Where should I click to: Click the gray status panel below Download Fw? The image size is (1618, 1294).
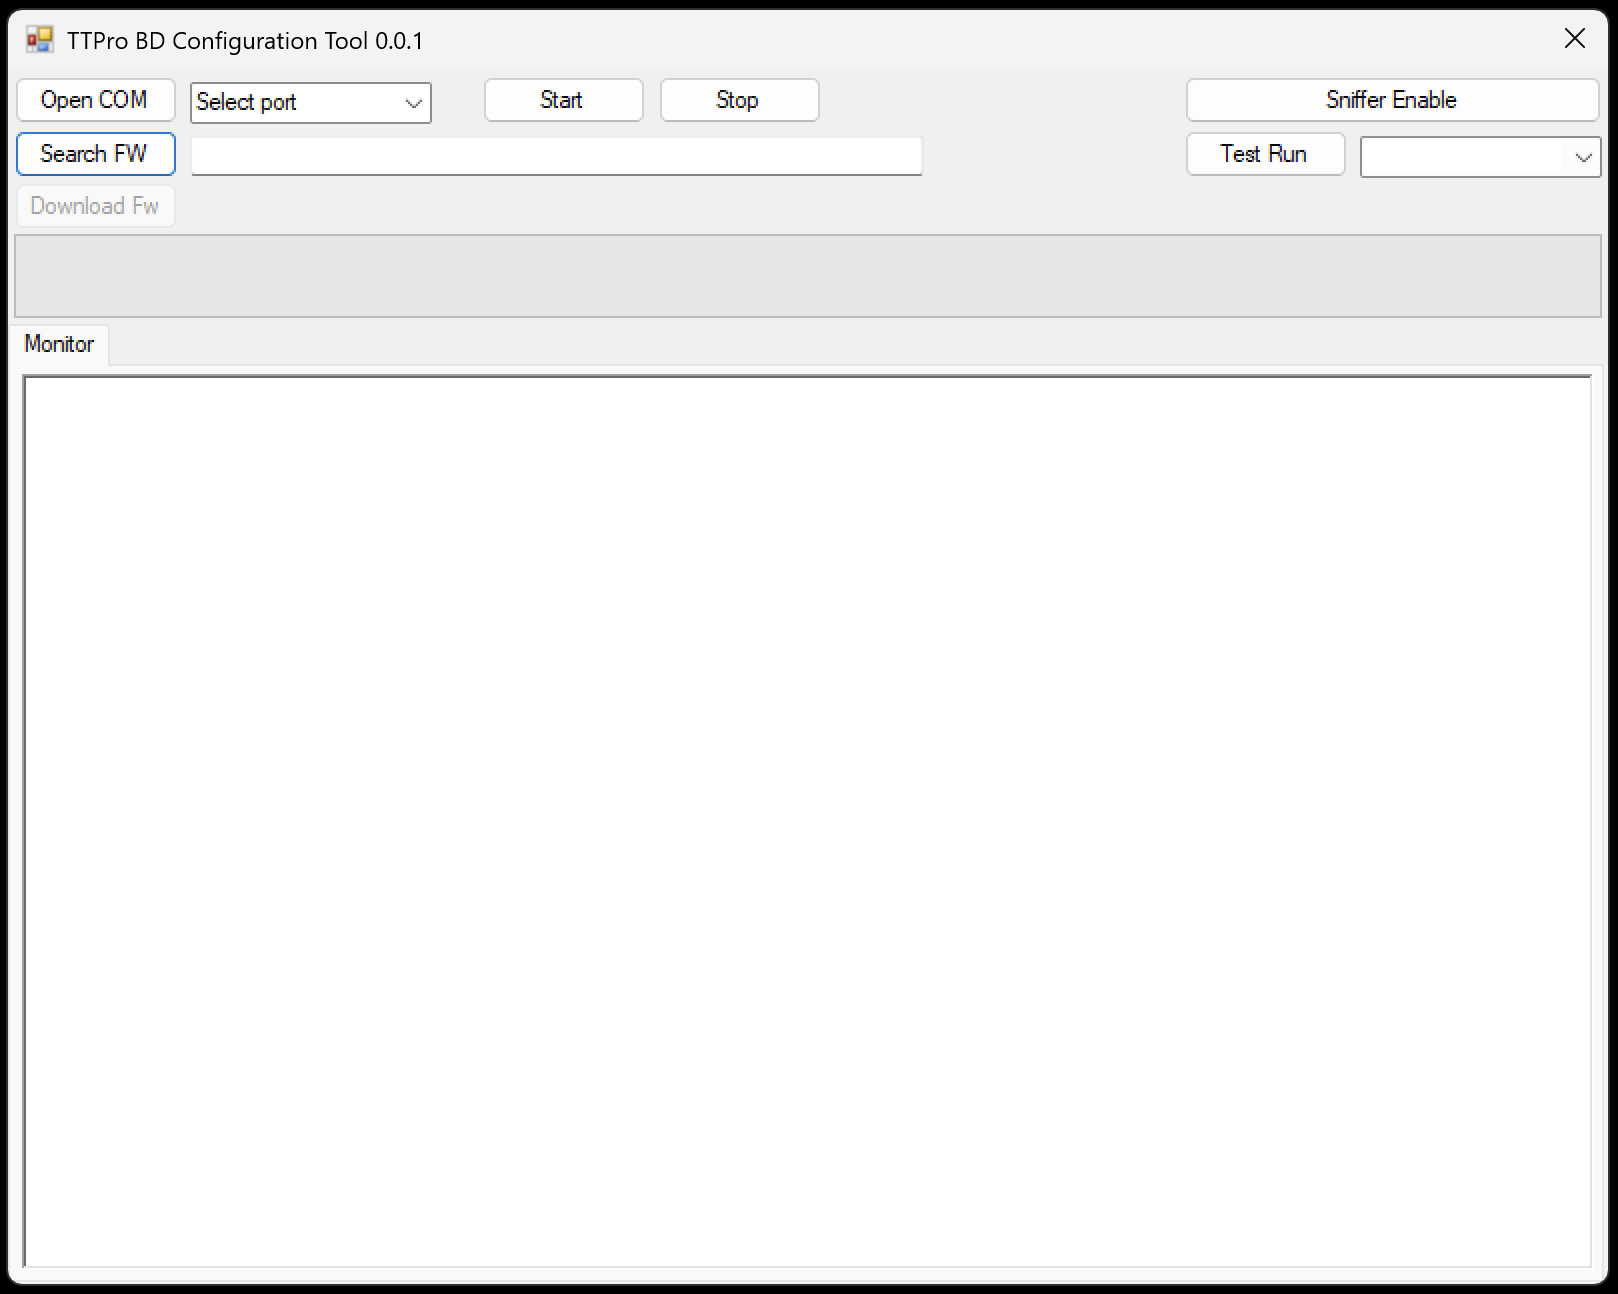(808, 276)
